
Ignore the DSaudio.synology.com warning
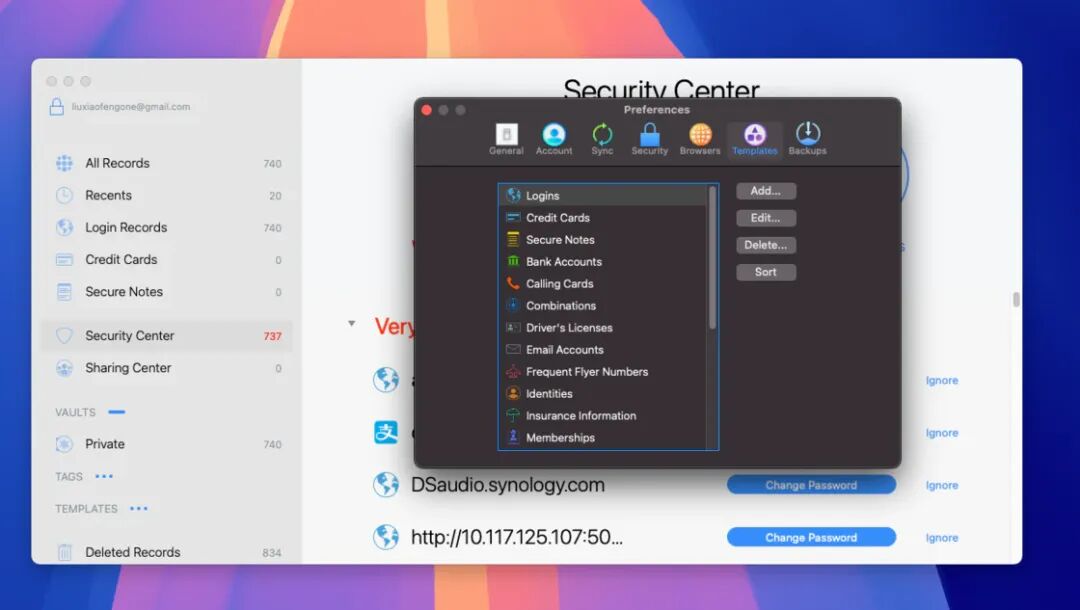(x=942, y=485)
